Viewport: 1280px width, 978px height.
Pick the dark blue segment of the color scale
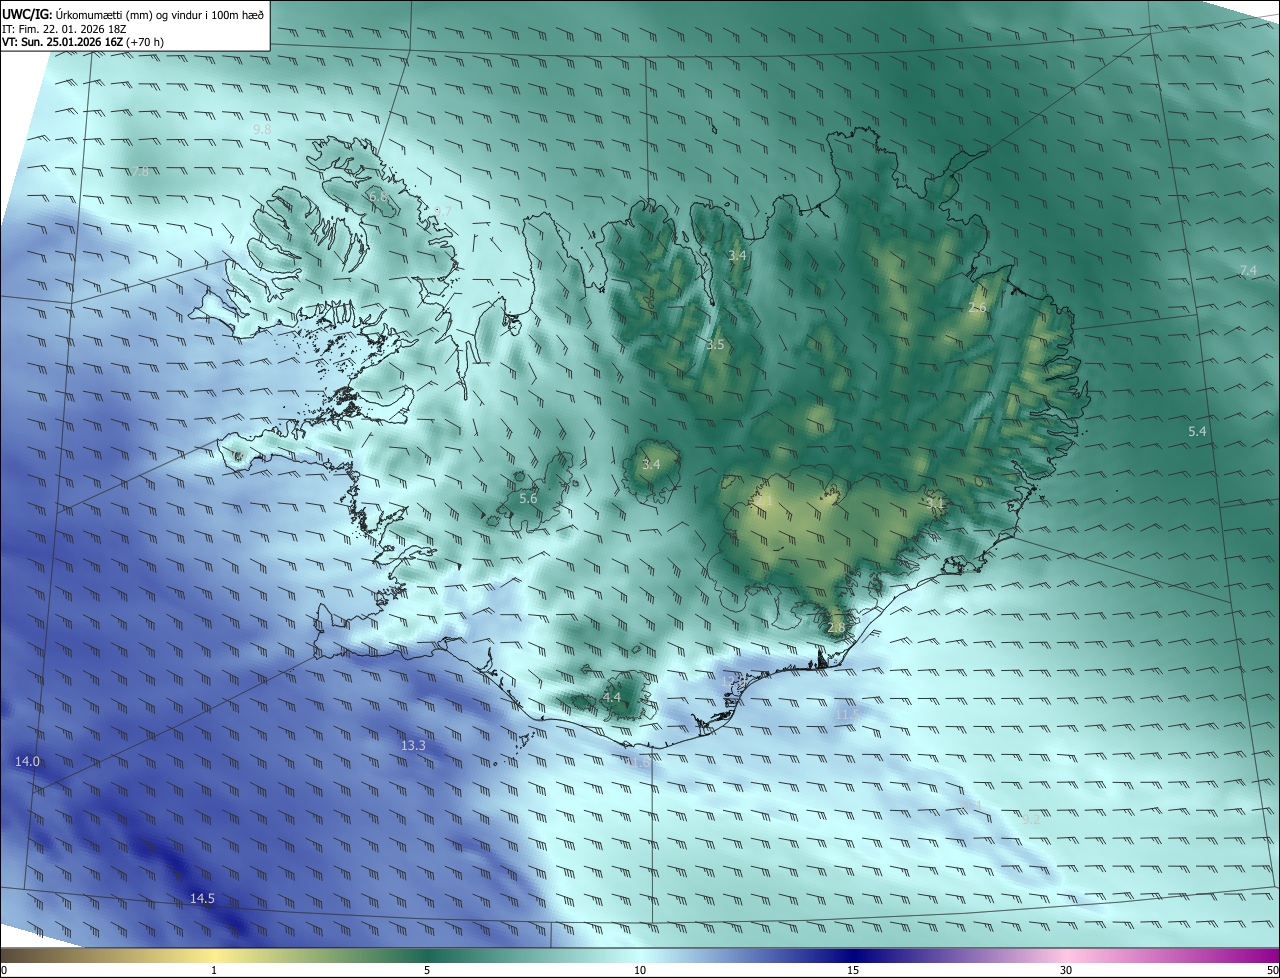(x=853, y=955)
